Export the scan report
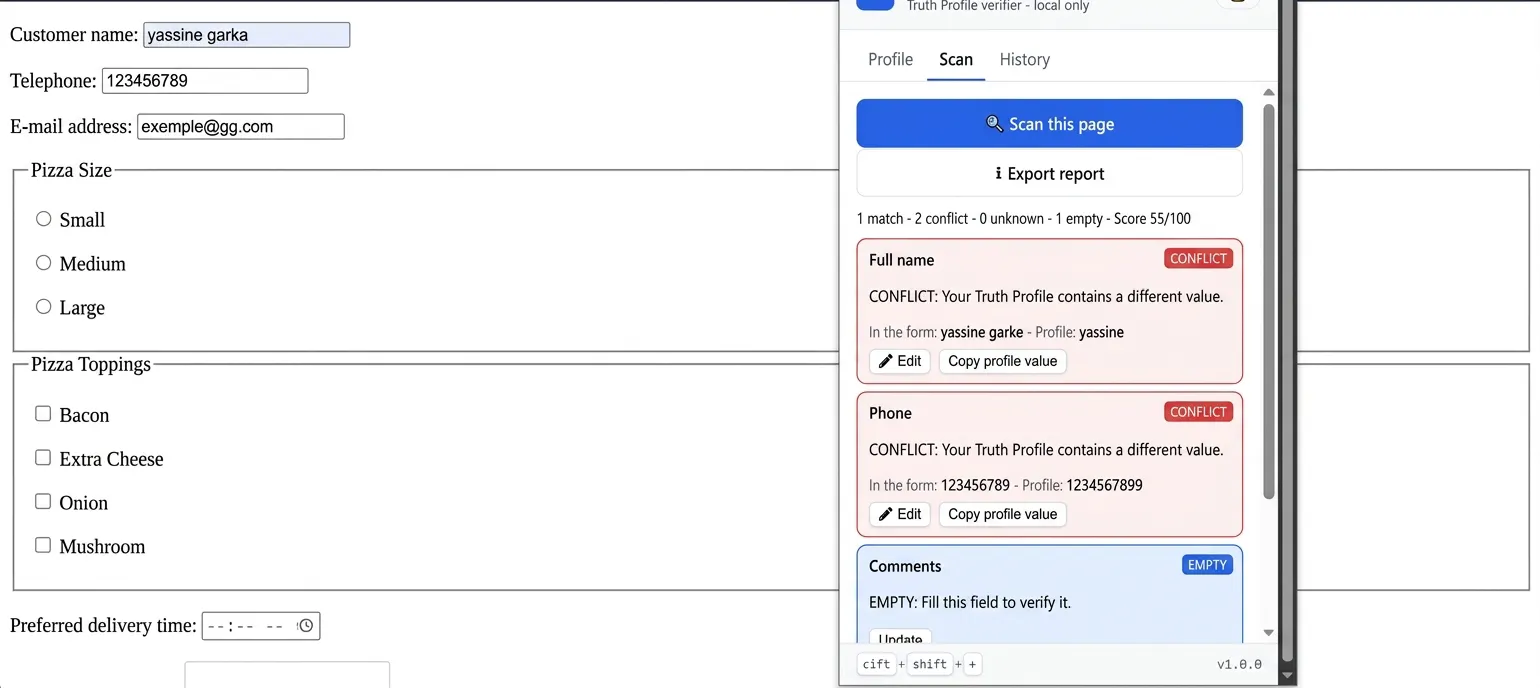The image size is (1540, 688). [1050, 174]
